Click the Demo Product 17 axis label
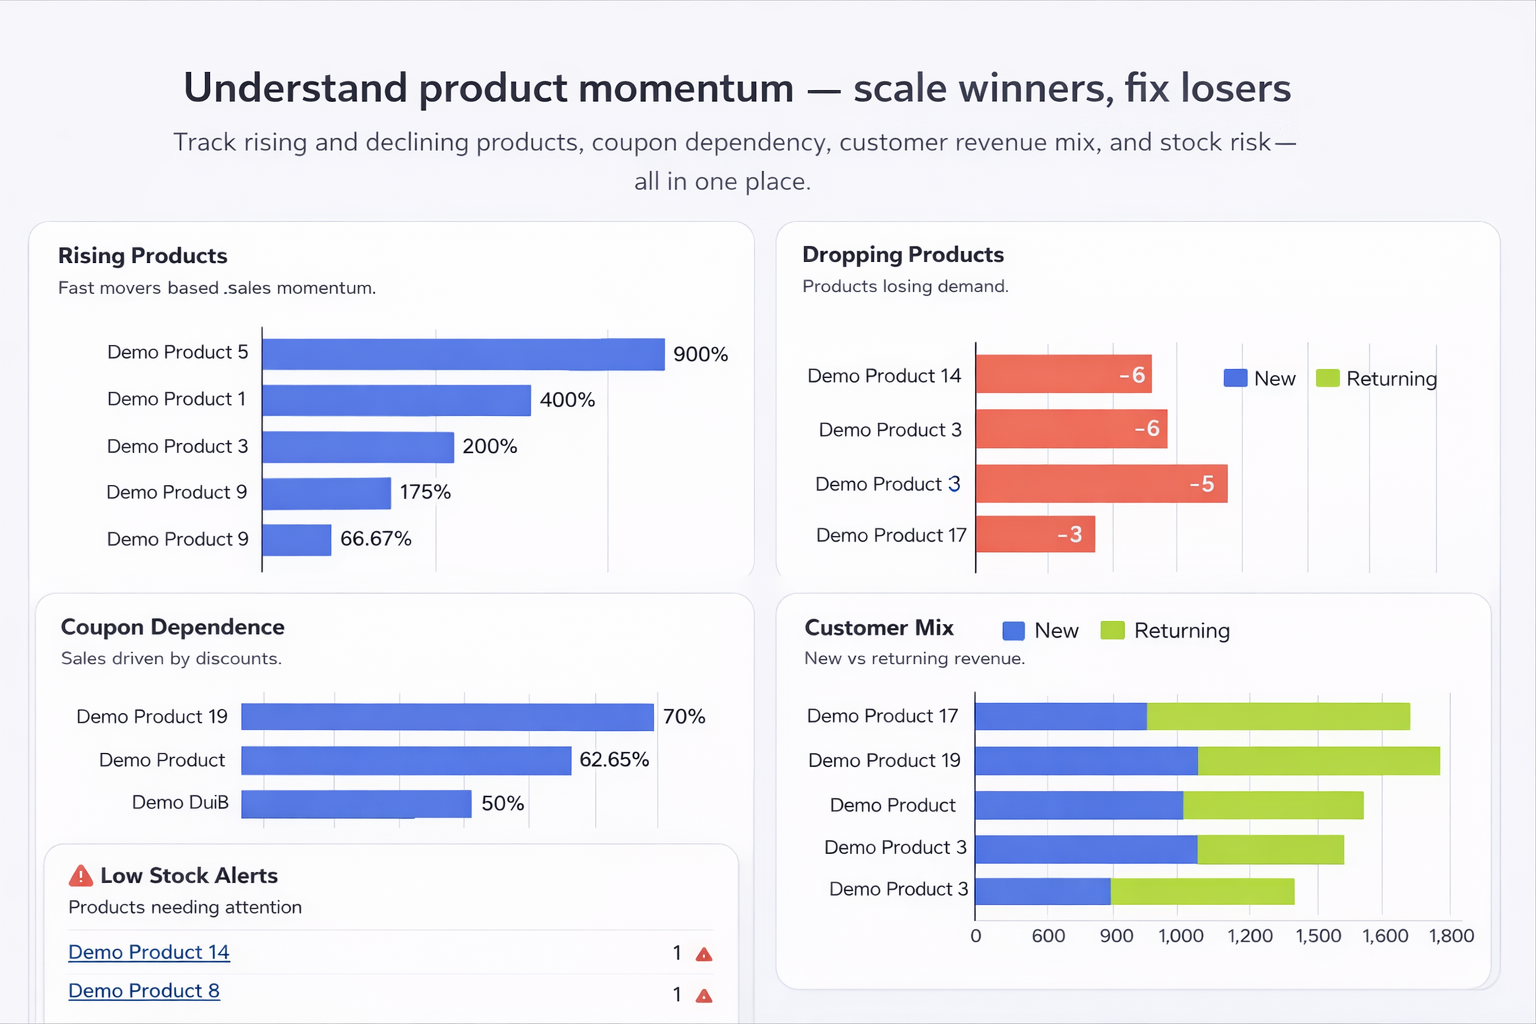 (x=883, y=715)
